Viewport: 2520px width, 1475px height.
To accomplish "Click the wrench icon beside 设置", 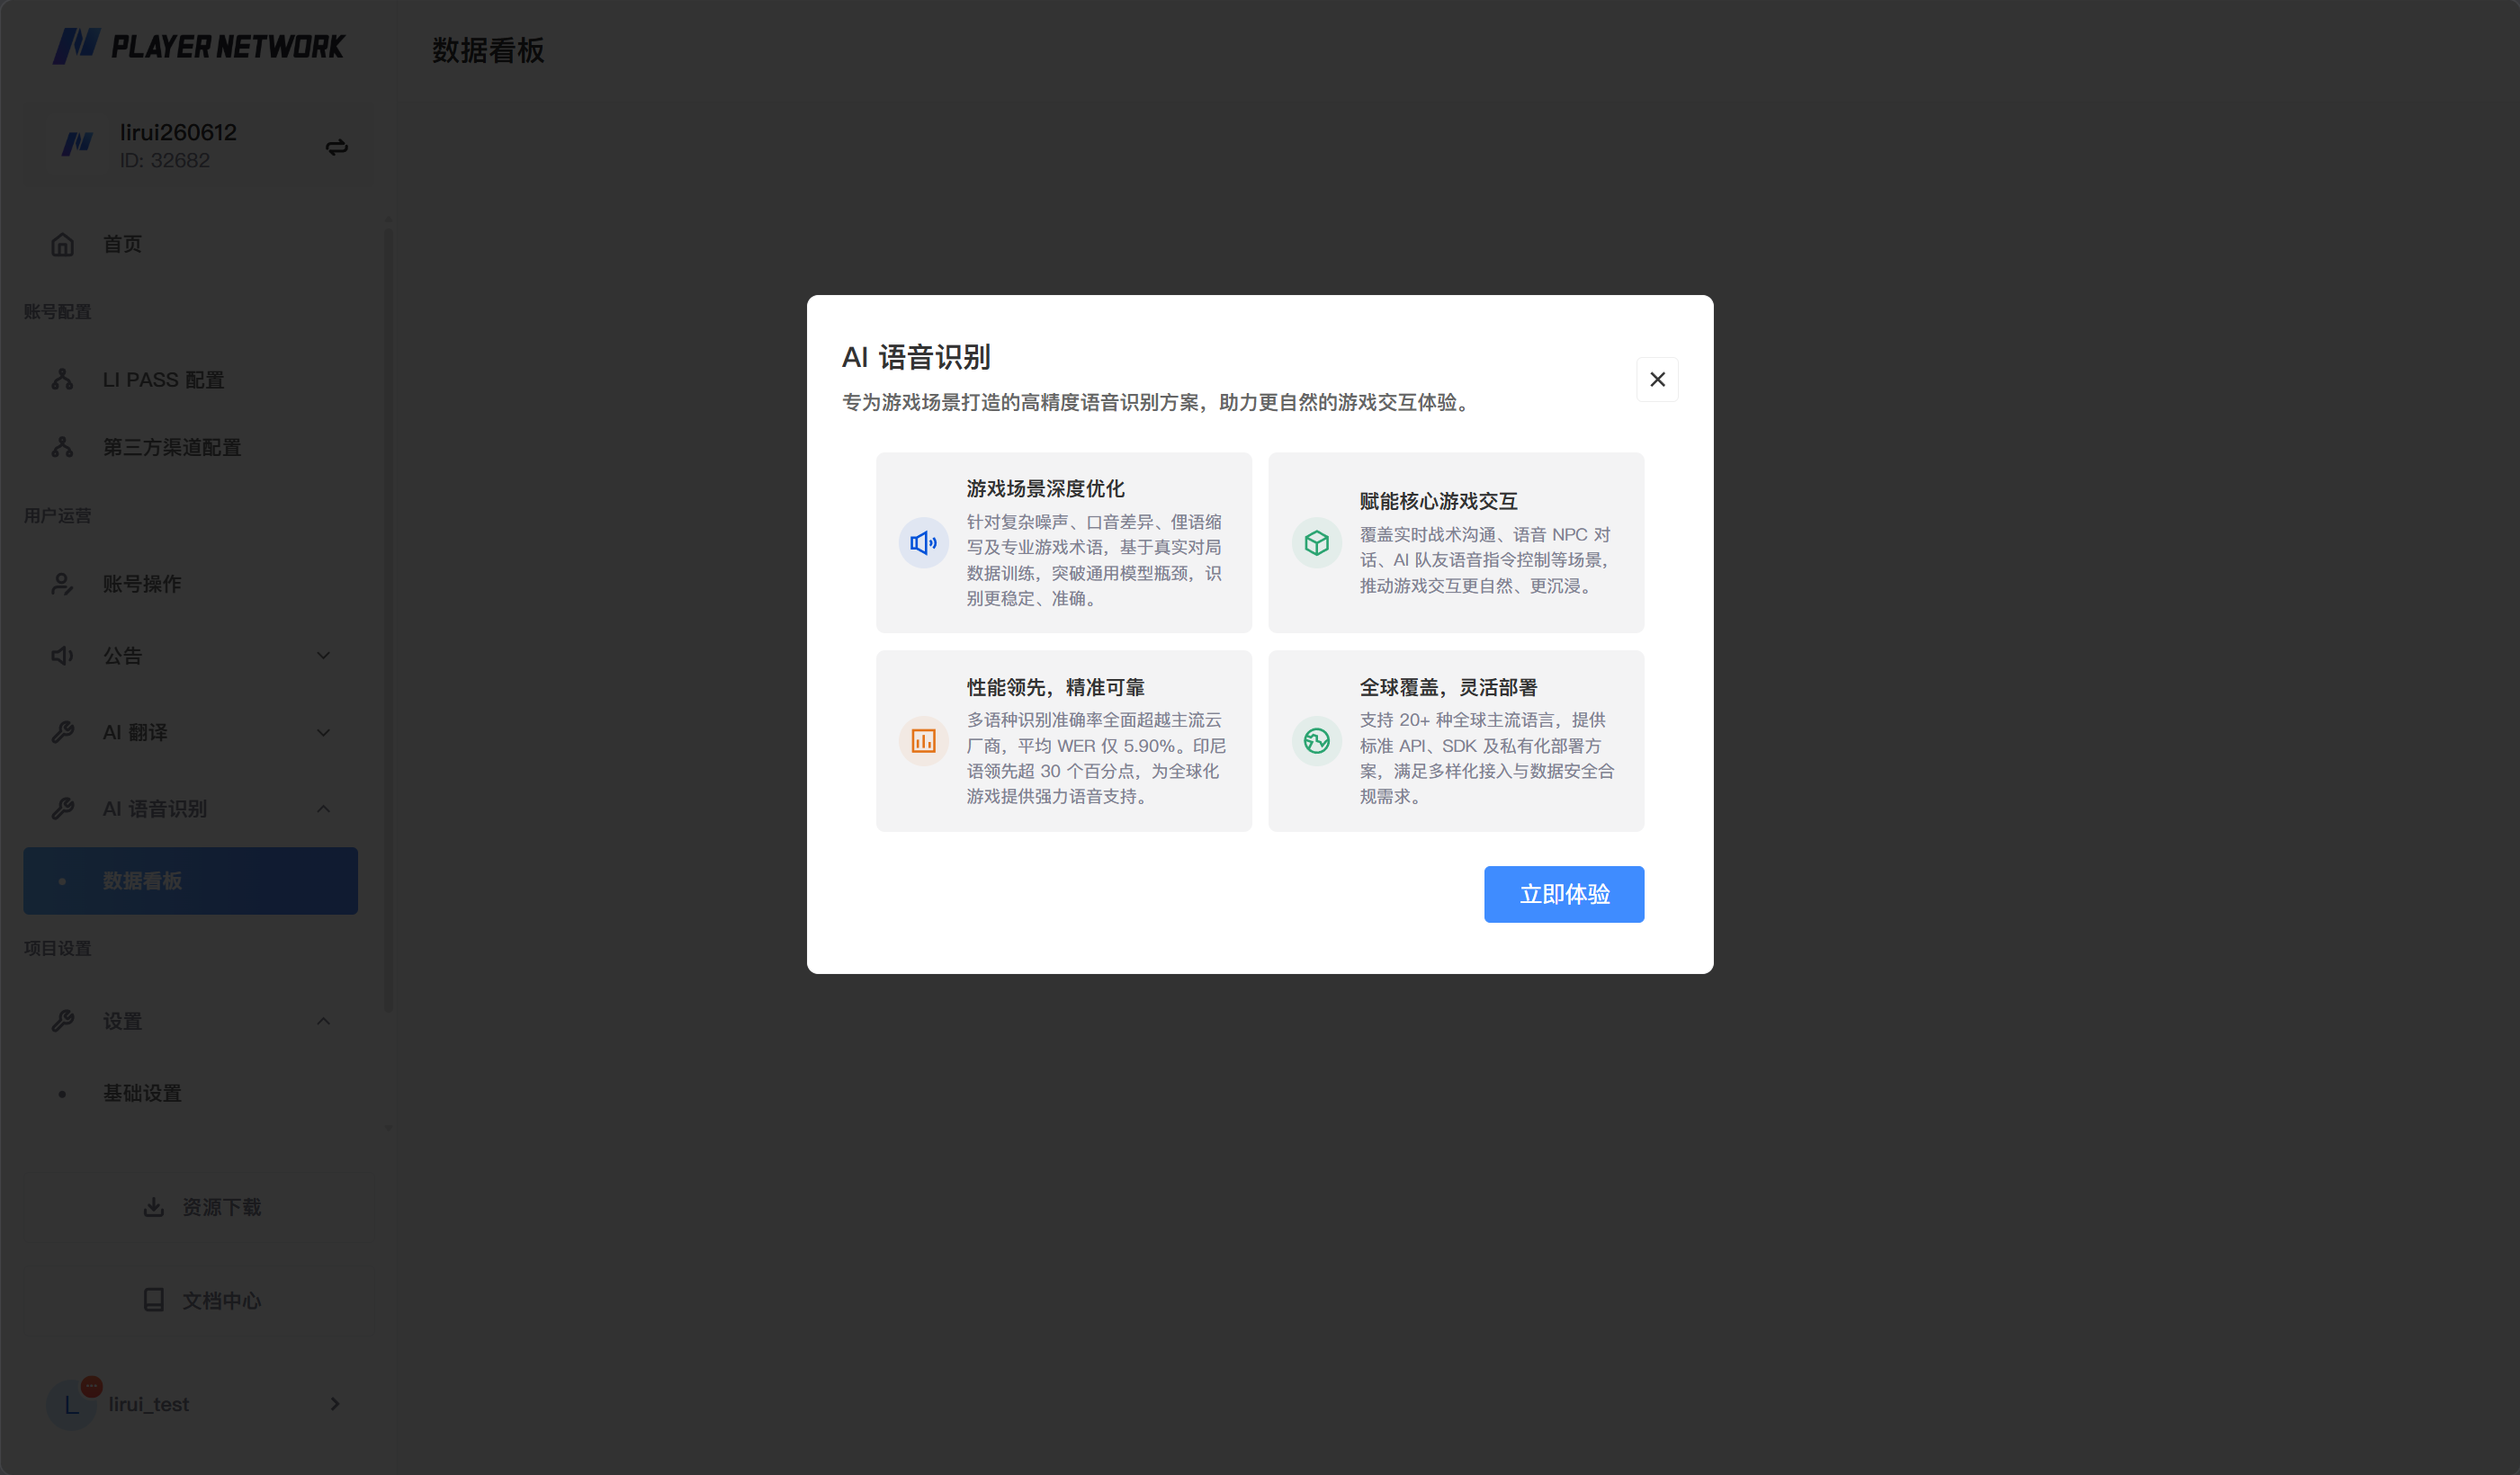I will 62,1021.
